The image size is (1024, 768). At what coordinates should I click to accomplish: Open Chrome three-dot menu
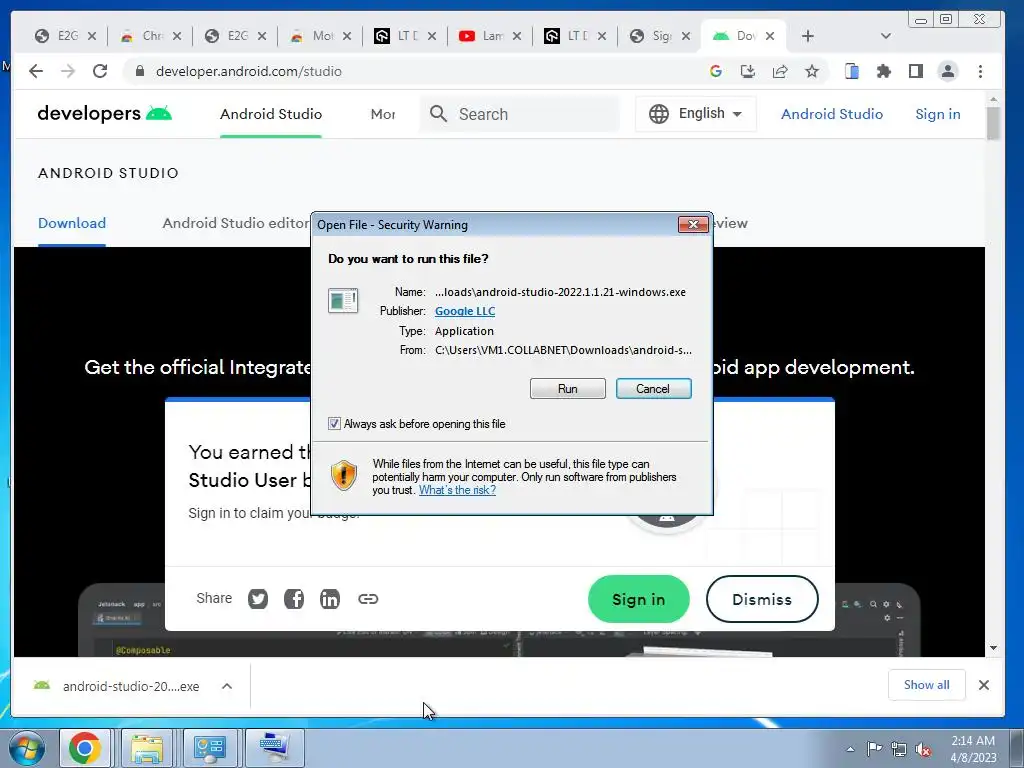point(980,71)
